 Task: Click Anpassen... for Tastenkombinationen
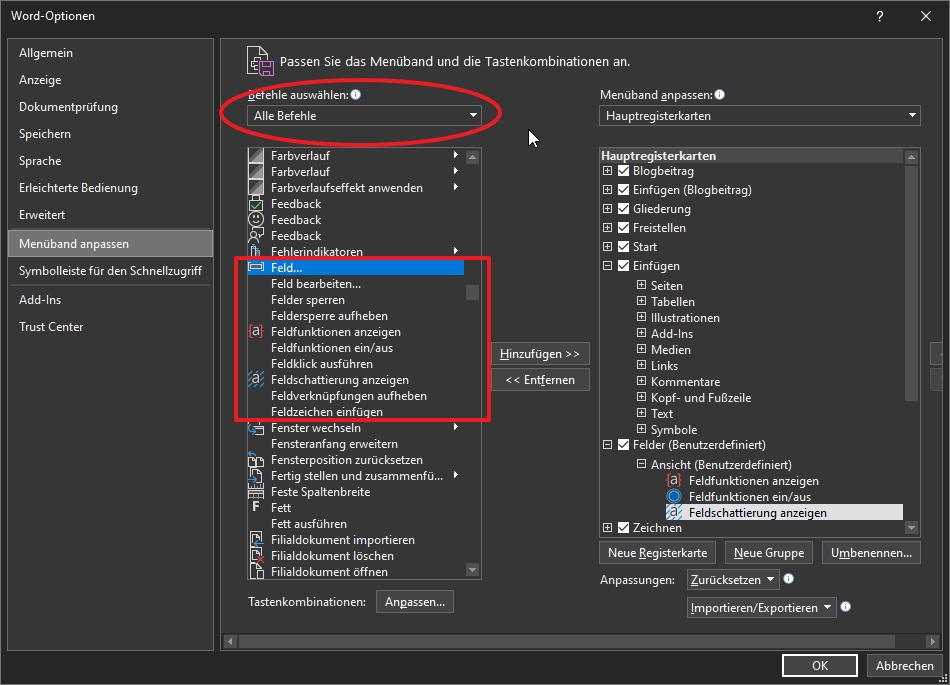tap(415, 602)
